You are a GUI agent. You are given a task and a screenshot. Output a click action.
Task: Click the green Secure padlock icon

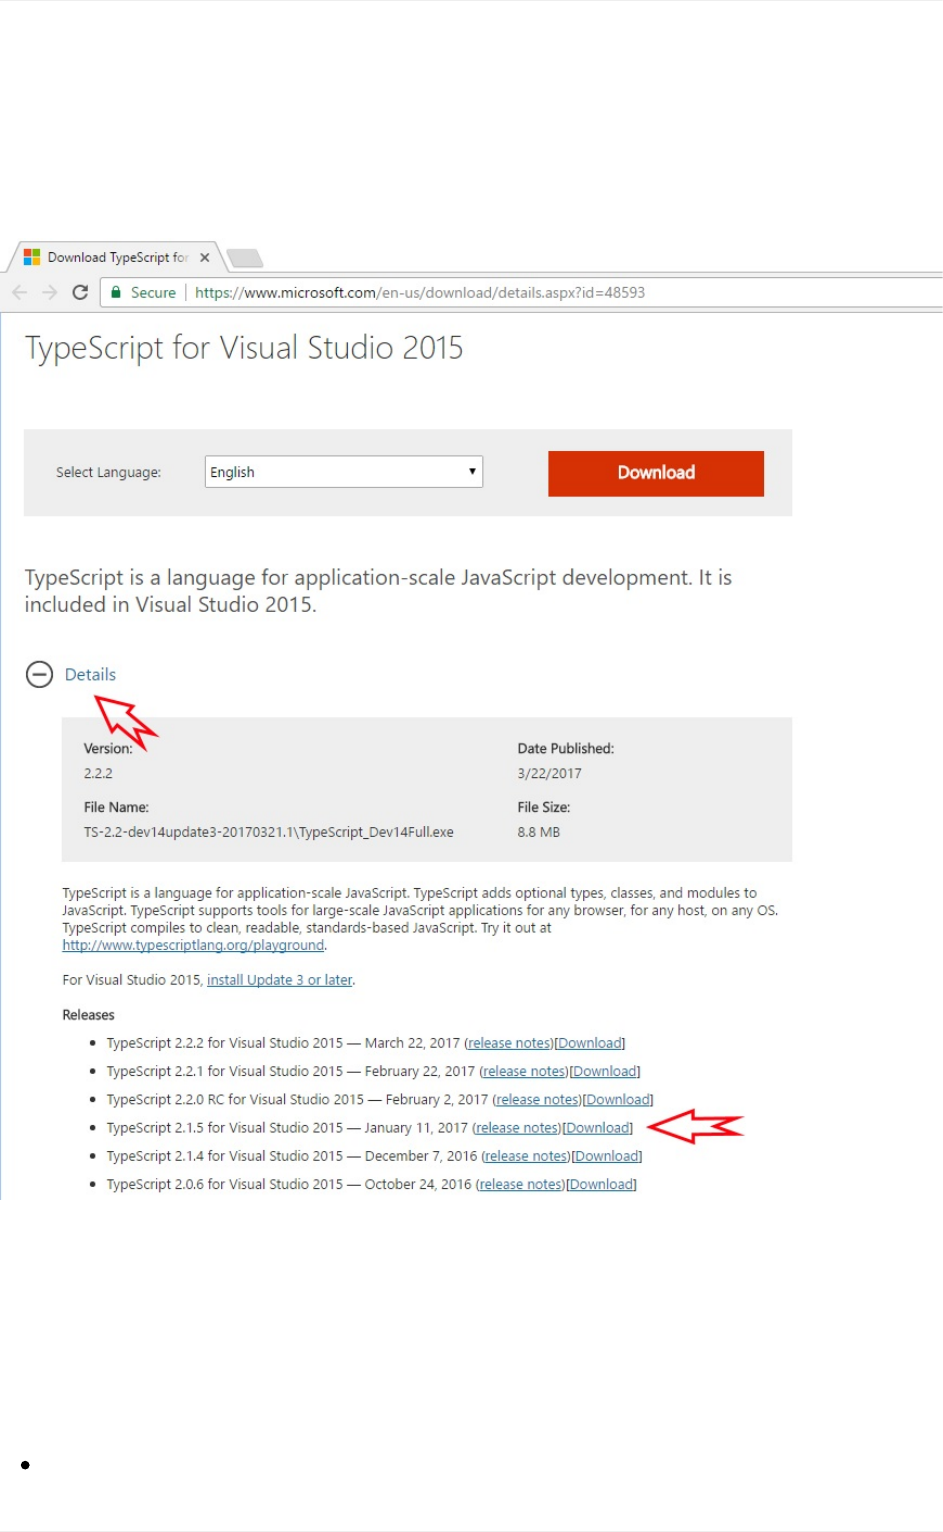coord(116,292)
